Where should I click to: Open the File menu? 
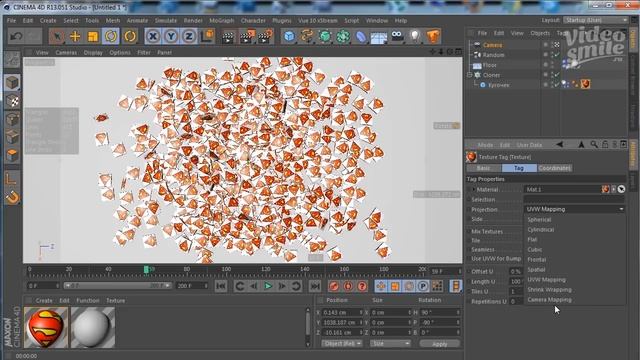tap(11, 20)
